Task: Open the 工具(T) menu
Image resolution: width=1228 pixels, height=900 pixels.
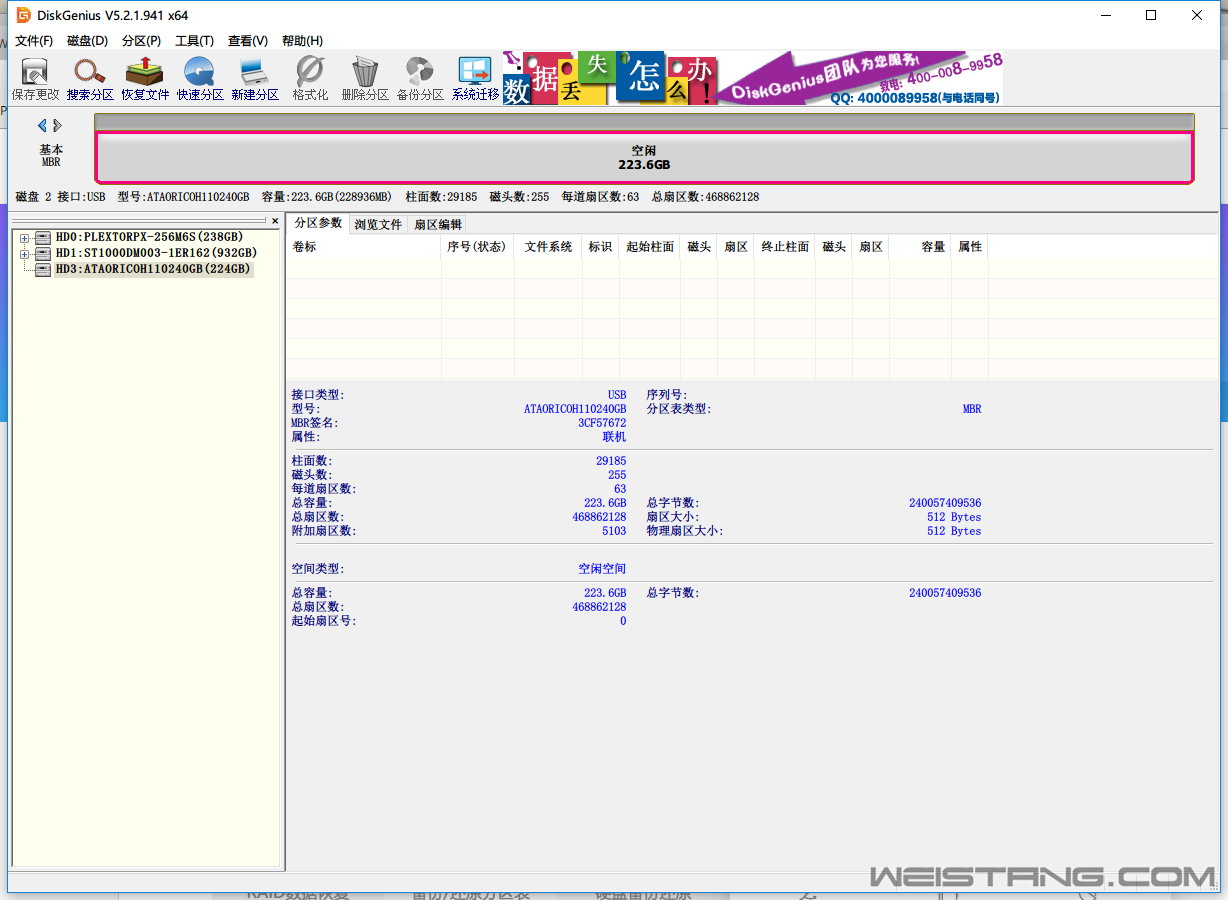Action: (194, 41)
